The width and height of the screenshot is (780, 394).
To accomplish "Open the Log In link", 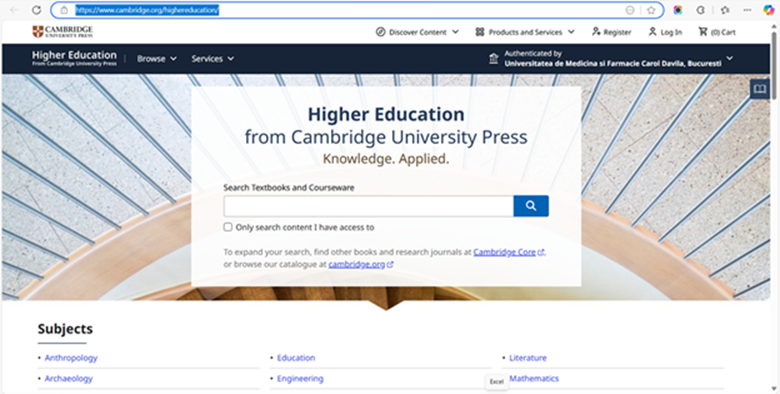I will pyautogui.click(x=665, y=32).
